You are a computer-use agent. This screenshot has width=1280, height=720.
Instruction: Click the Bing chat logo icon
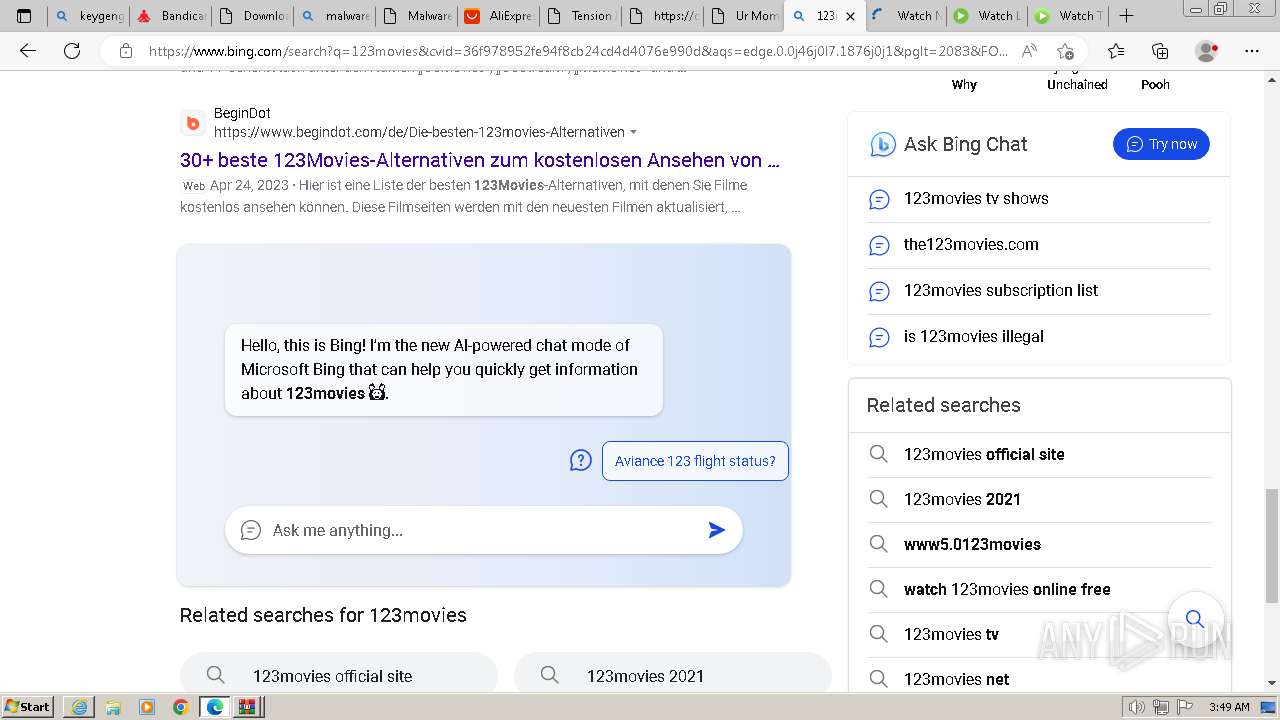pos(882,144)
